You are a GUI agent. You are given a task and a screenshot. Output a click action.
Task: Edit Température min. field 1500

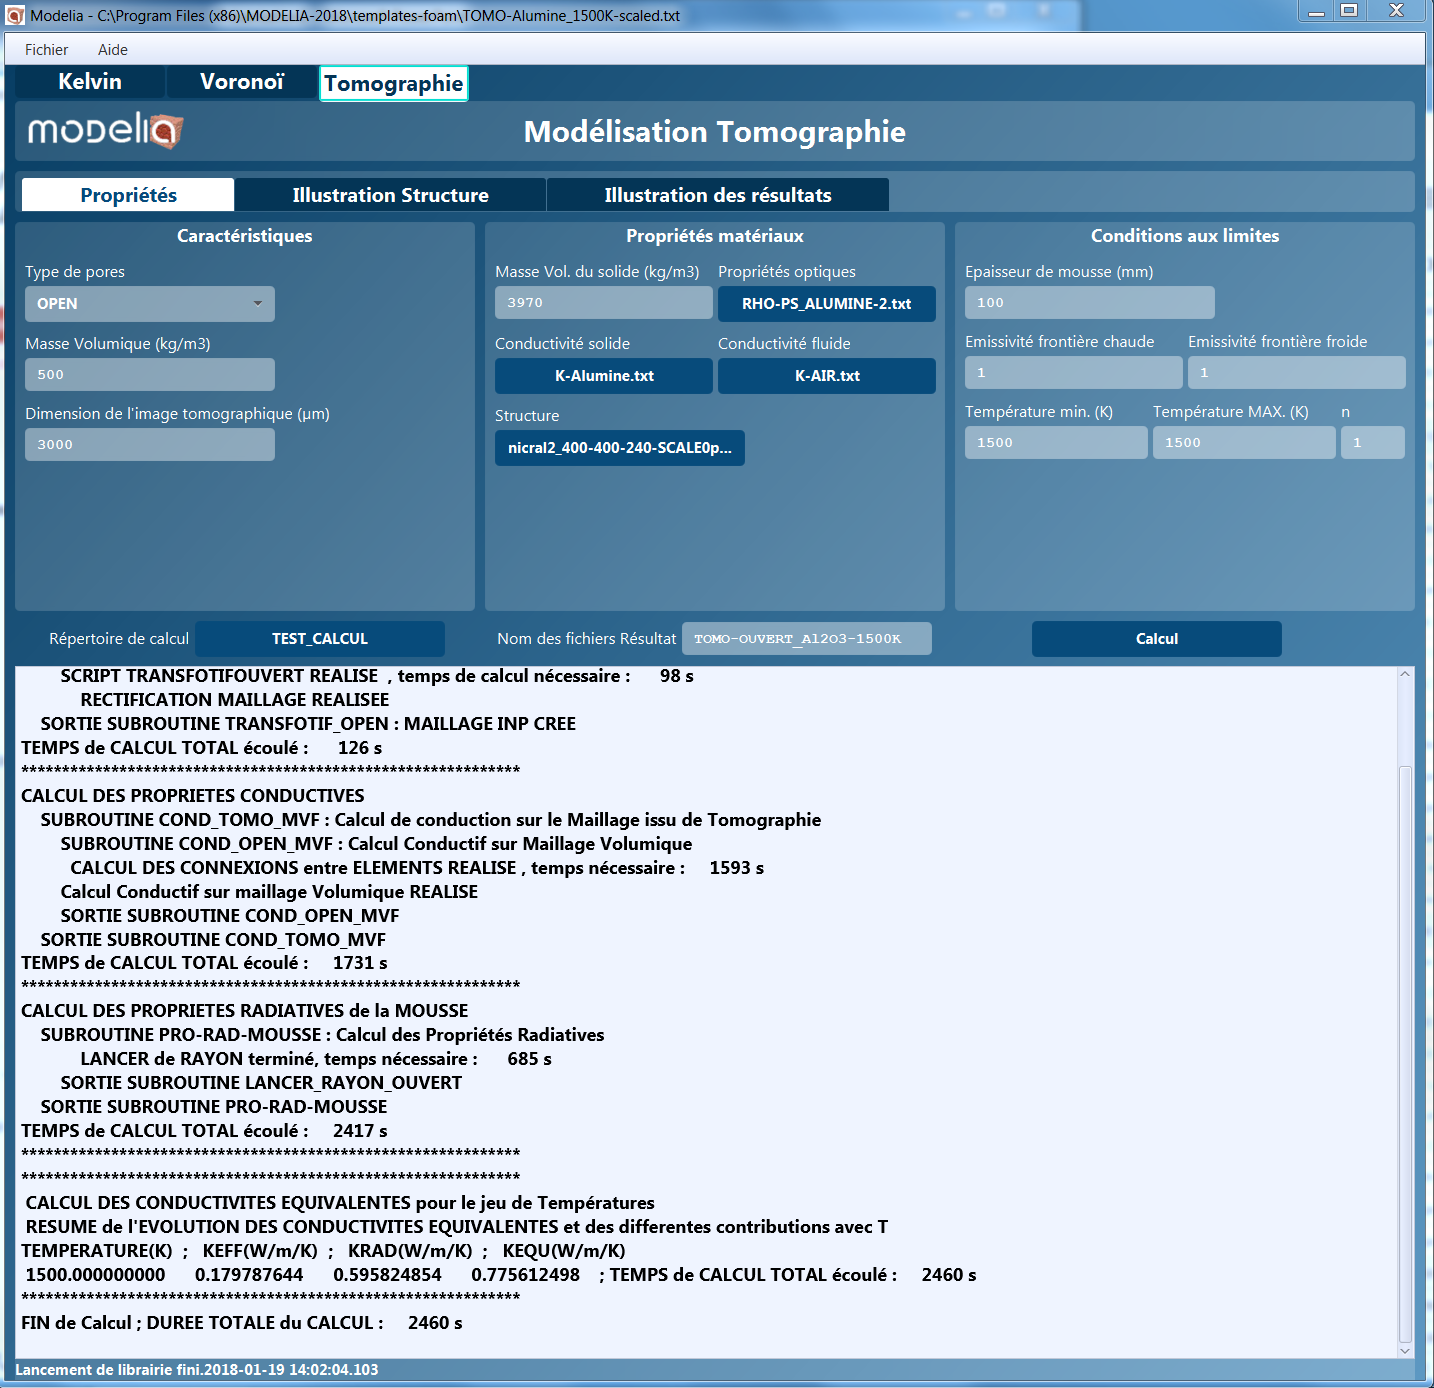1056,443
